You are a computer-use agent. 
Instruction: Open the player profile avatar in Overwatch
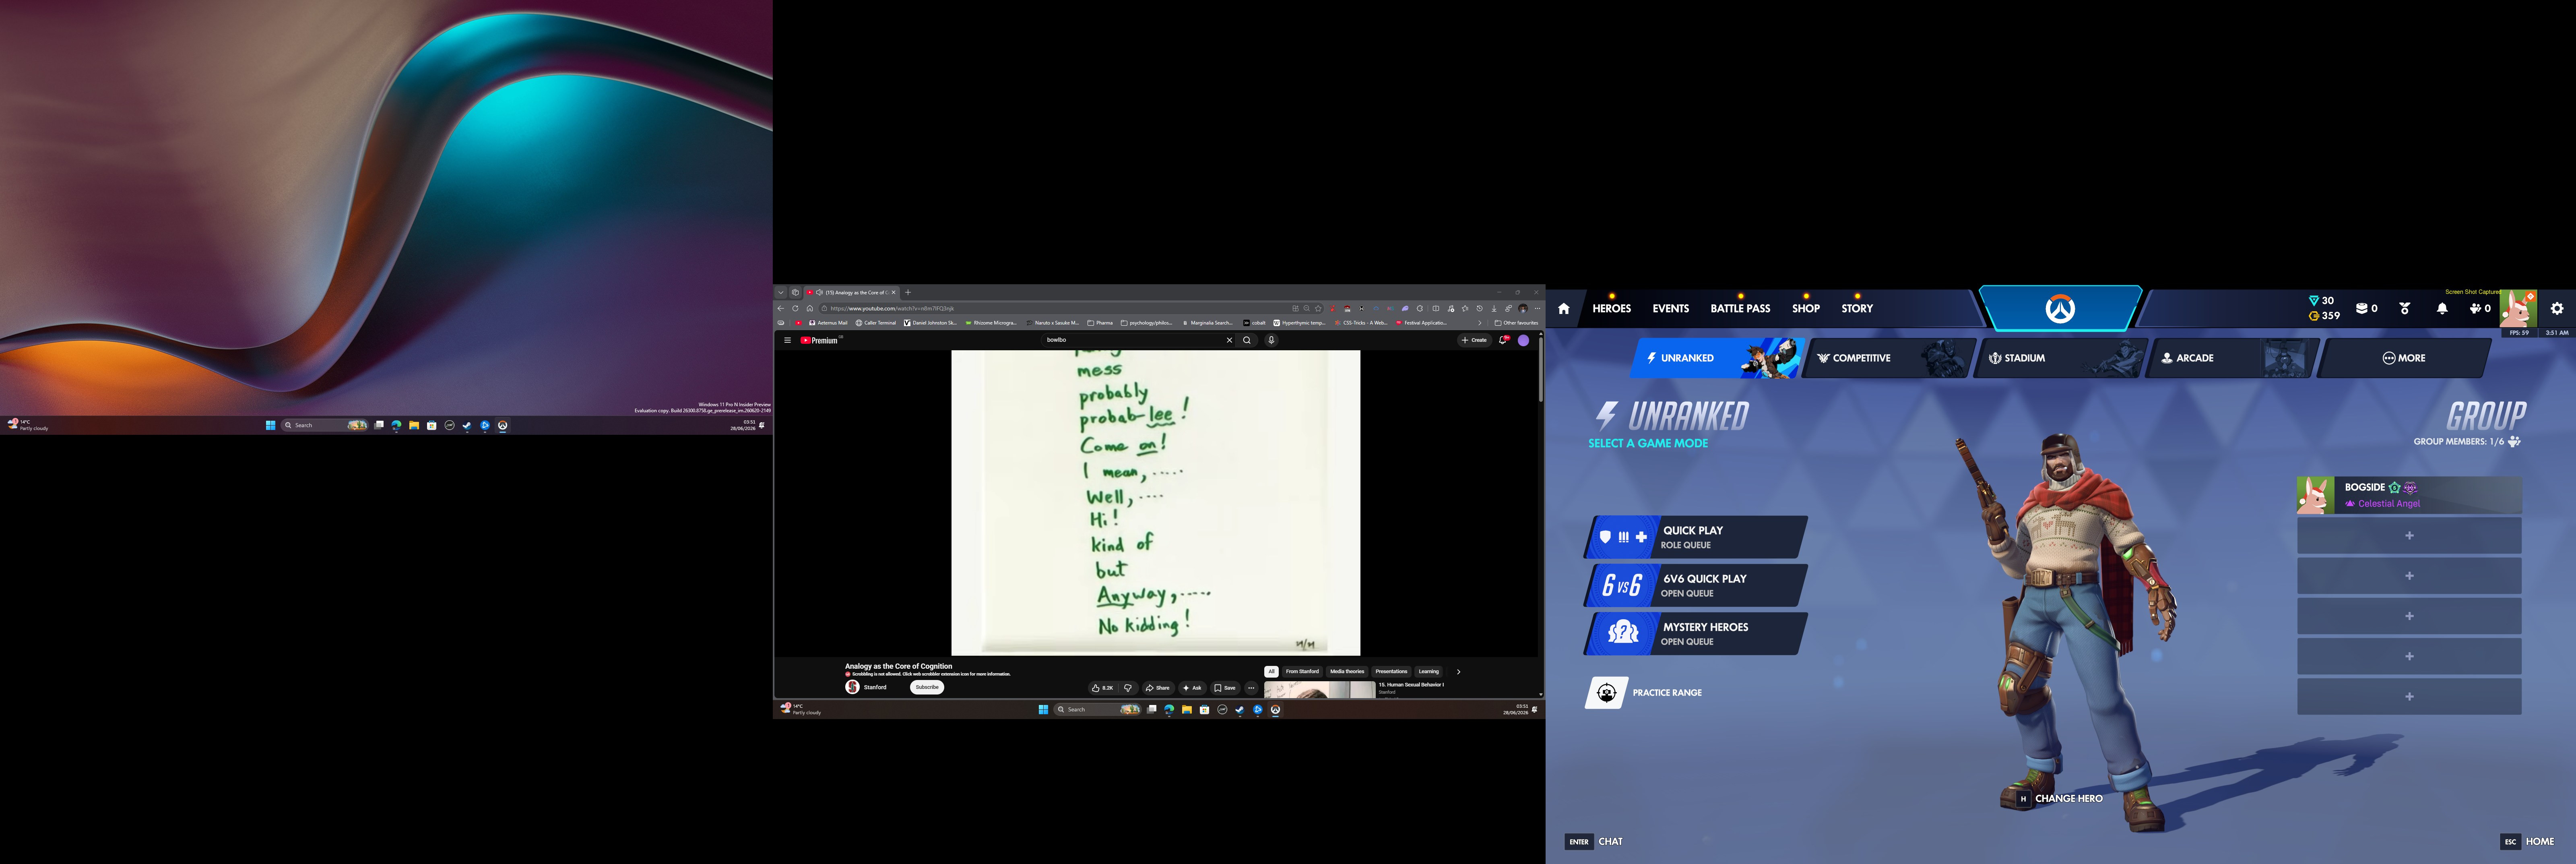pos(2518,309)
